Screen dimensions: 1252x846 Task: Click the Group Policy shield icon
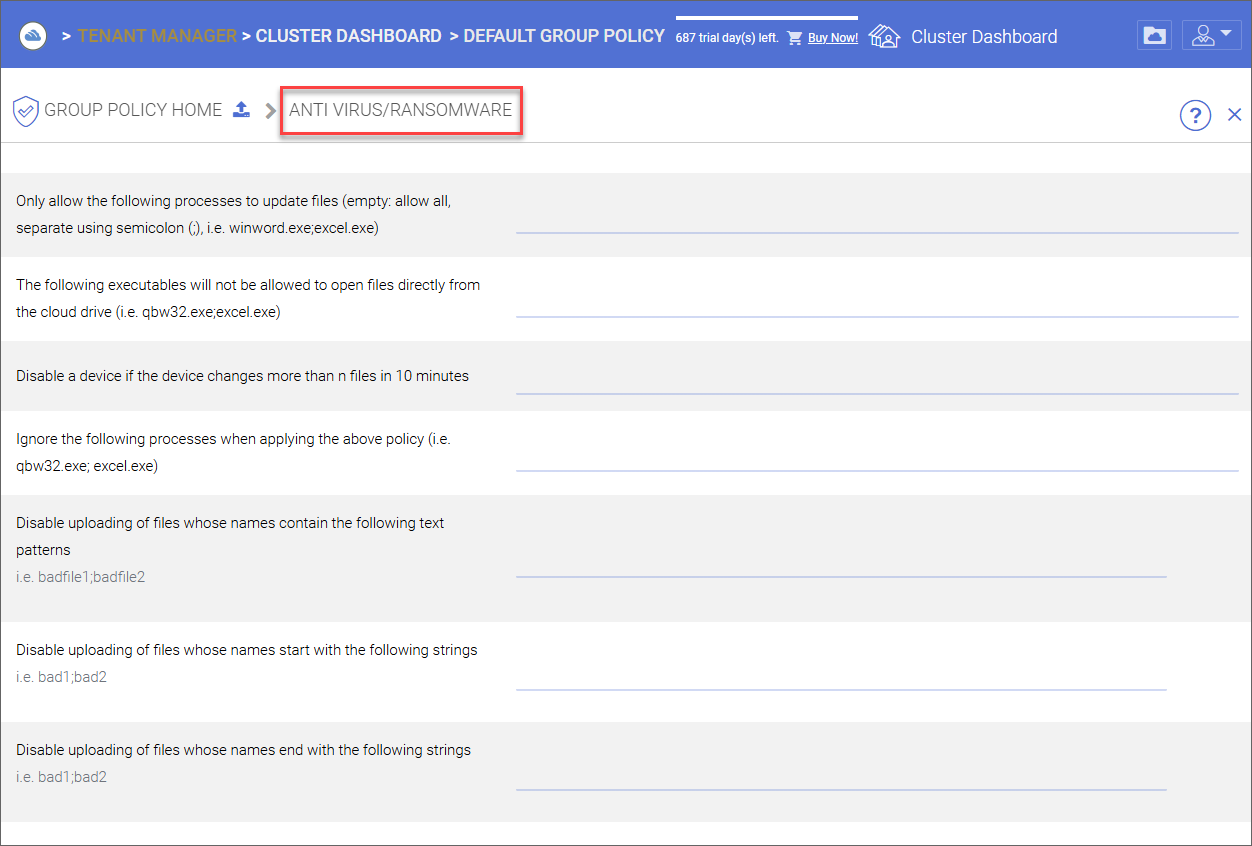coord(26,111)
